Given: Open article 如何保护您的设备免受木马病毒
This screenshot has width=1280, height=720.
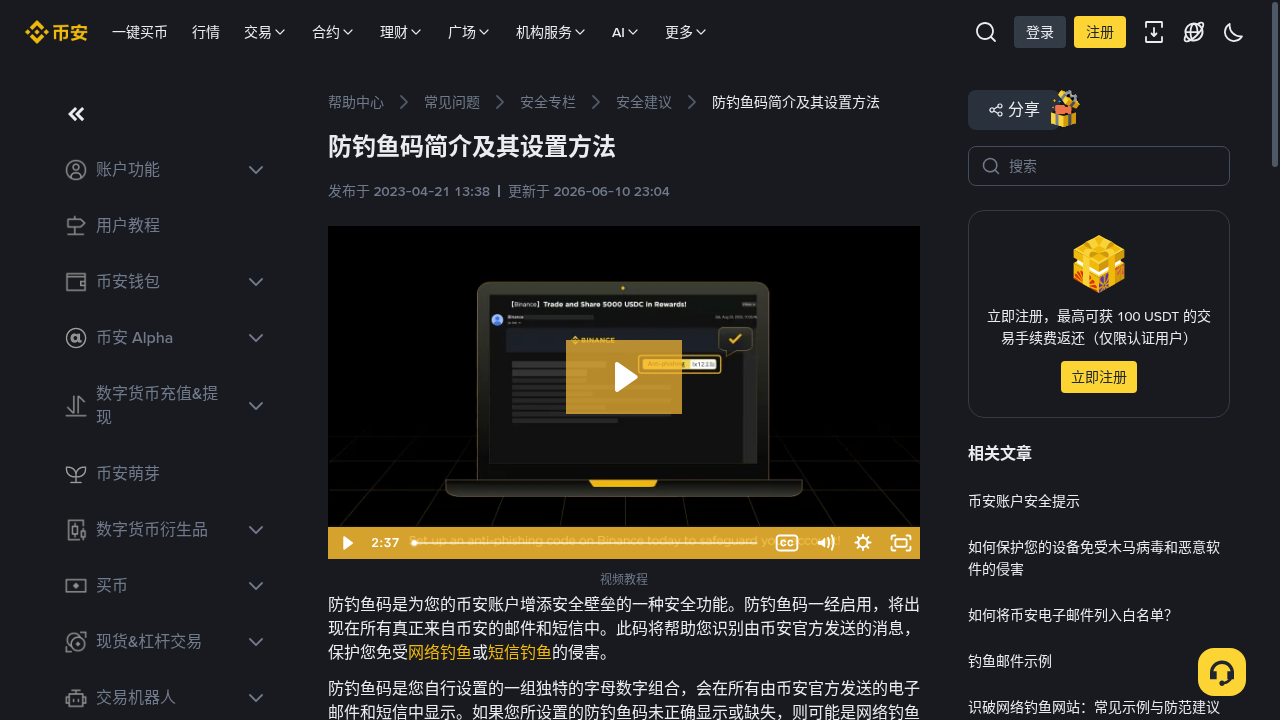Looking at the screenshot, I should pos(1094,558).
